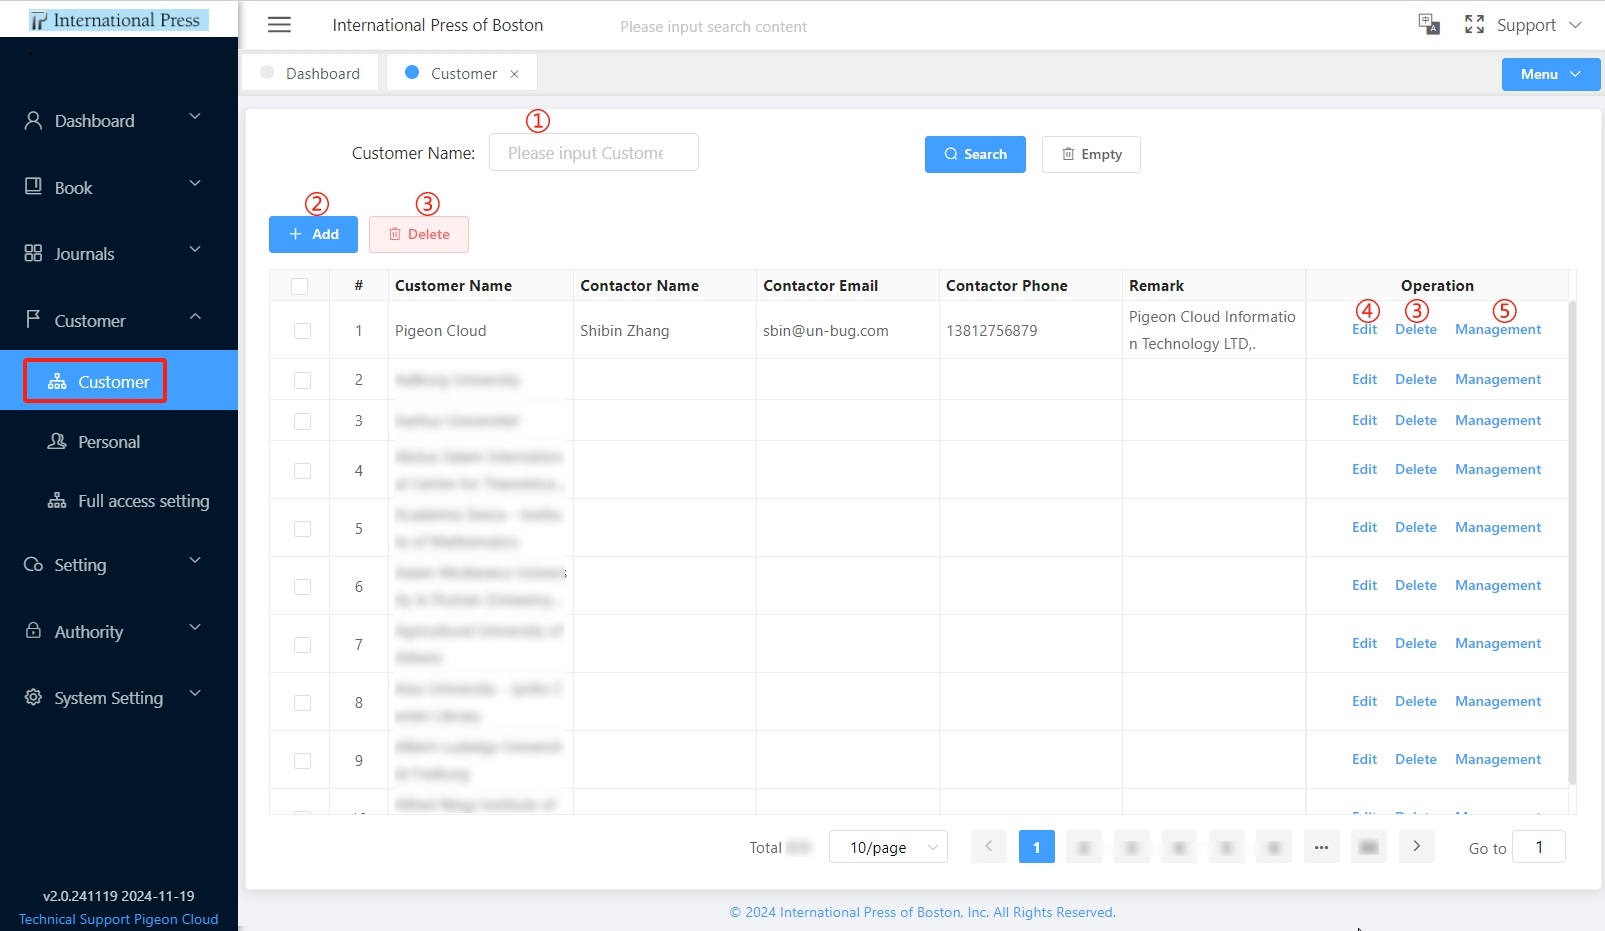Tick the checkbox for Pigeon Cloud row
The image size is (1605, 931).
(x=302, y=331)
